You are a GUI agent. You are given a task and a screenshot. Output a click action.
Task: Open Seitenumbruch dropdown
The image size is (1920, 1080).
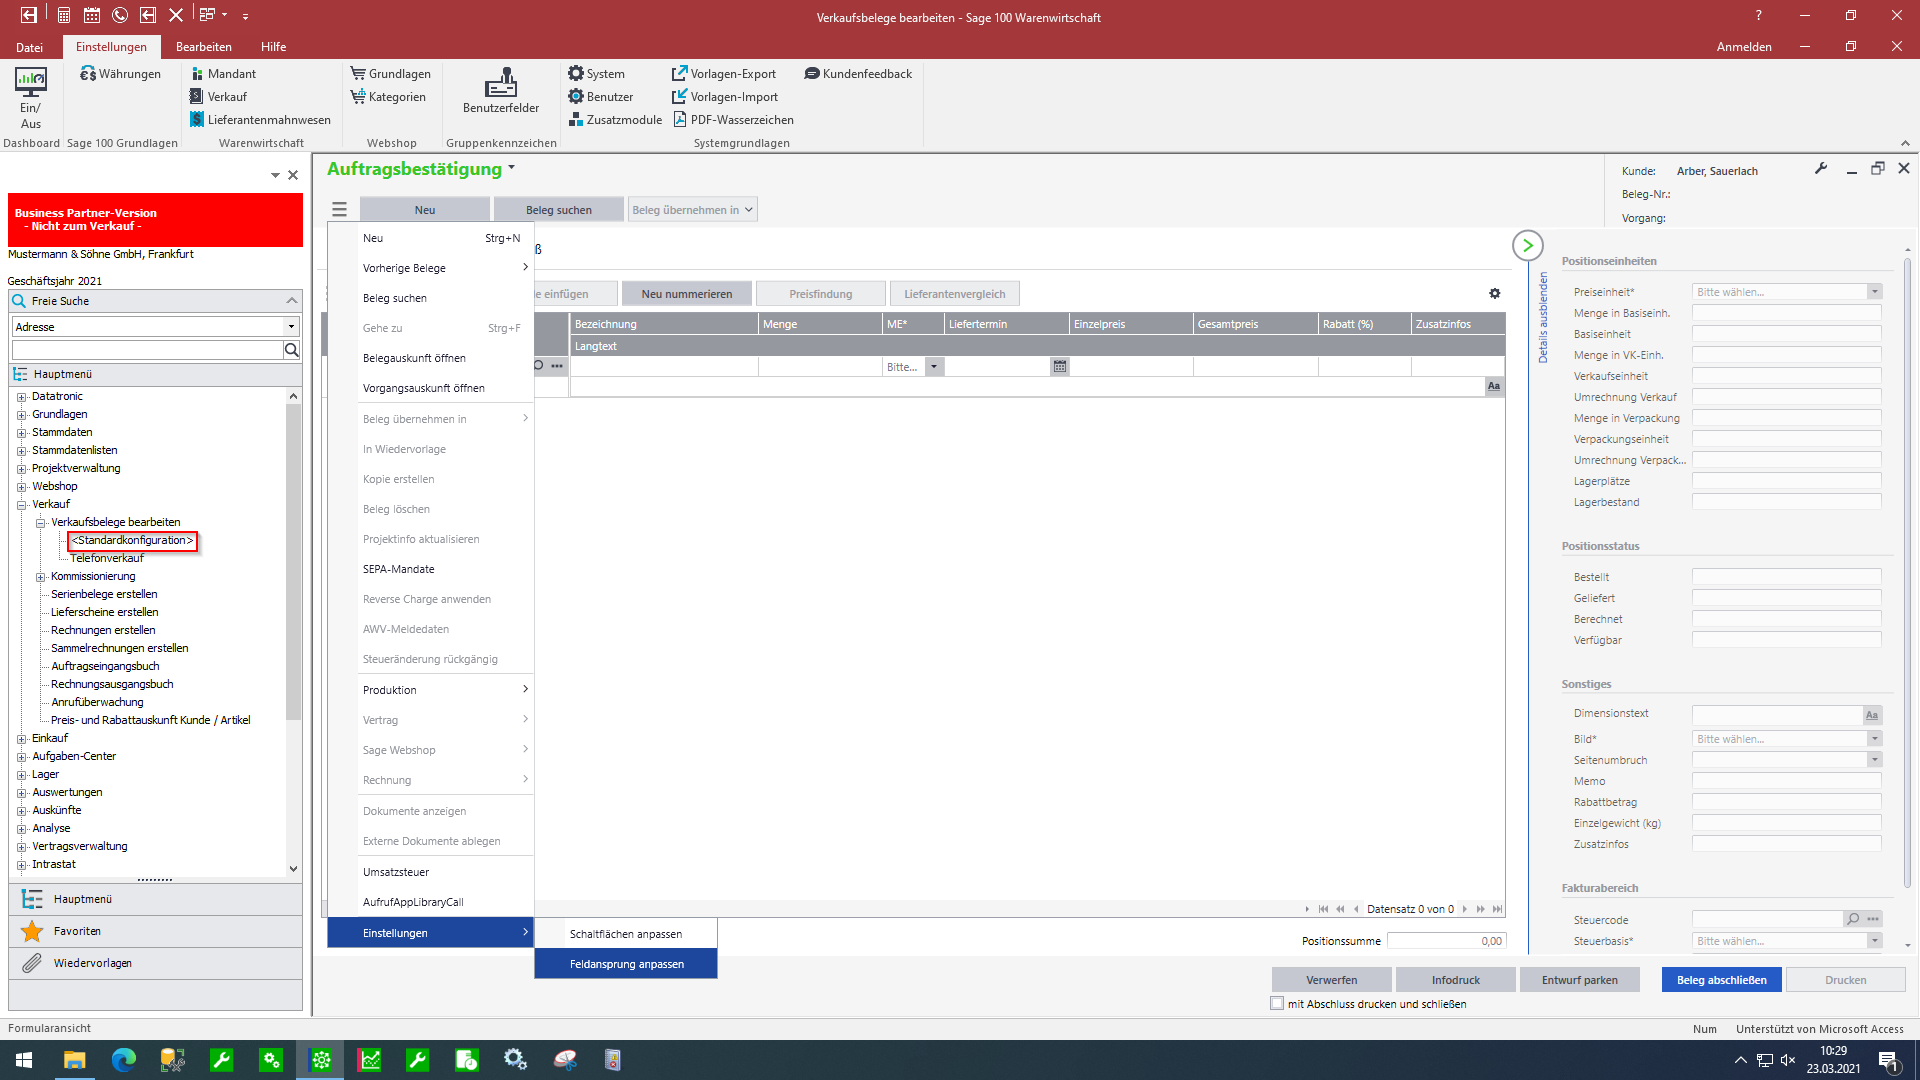(1875, 760)
